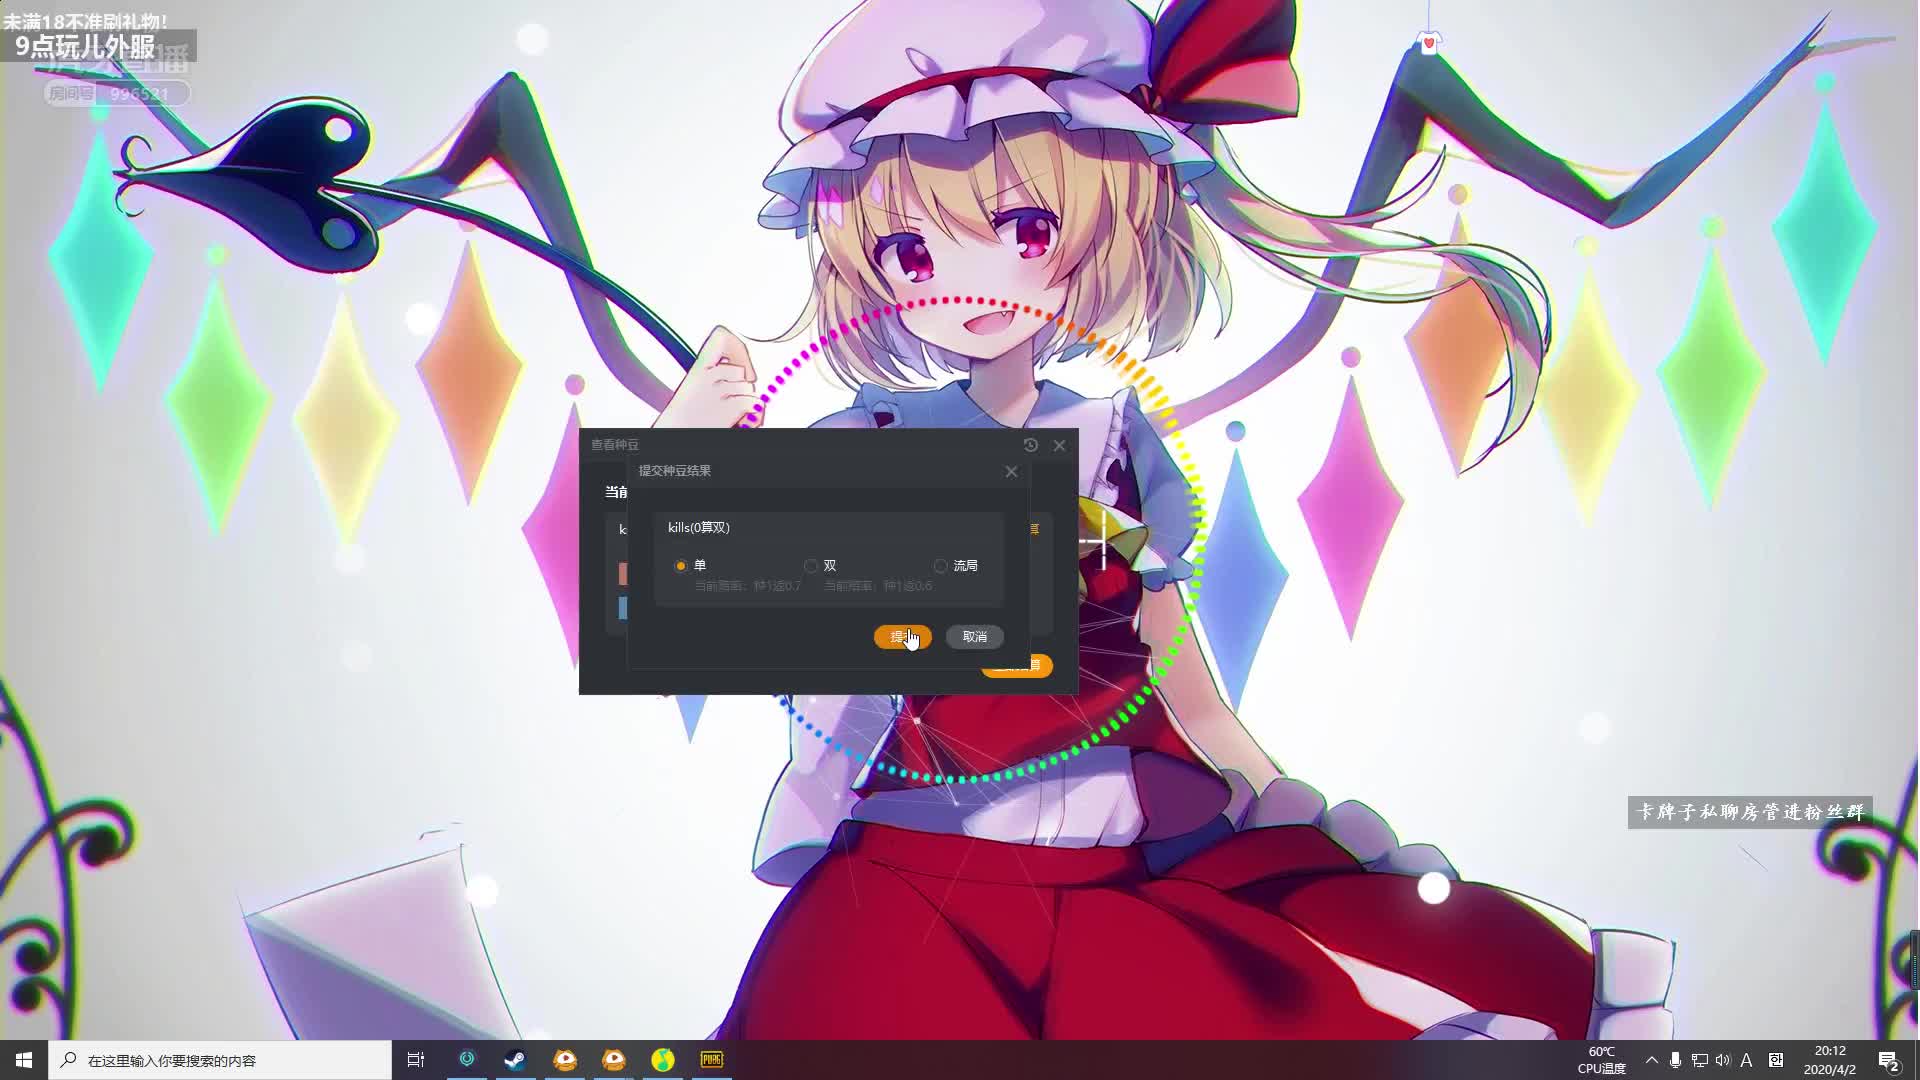Click the 取消 cancel button
Viewport: 1920px width, 1080px height.
[975, 637]
